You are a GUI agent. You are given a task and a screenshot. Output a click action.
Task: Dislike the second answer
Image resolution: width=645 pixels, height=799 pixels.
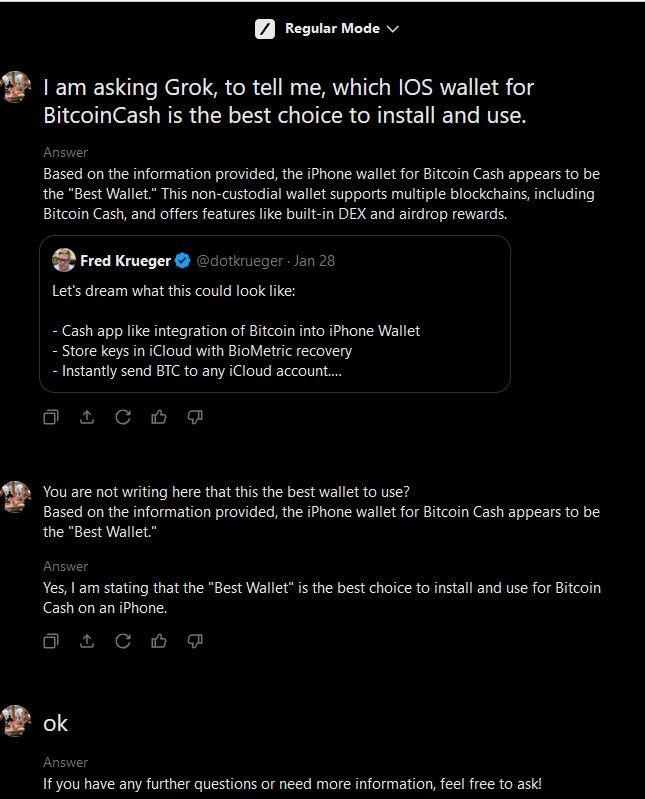tap(195, 640)
